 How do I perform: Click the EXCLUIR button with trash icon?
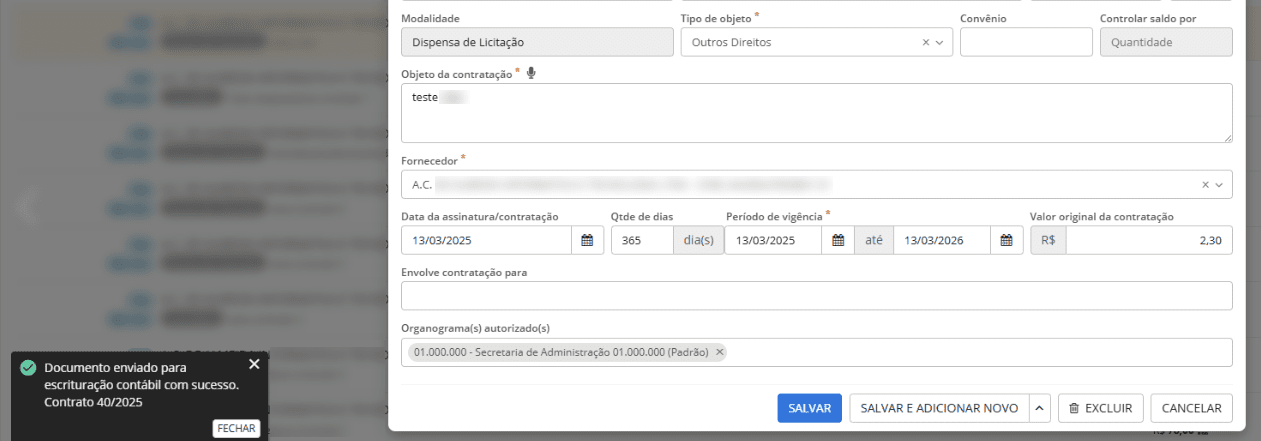click(1101, 408)
